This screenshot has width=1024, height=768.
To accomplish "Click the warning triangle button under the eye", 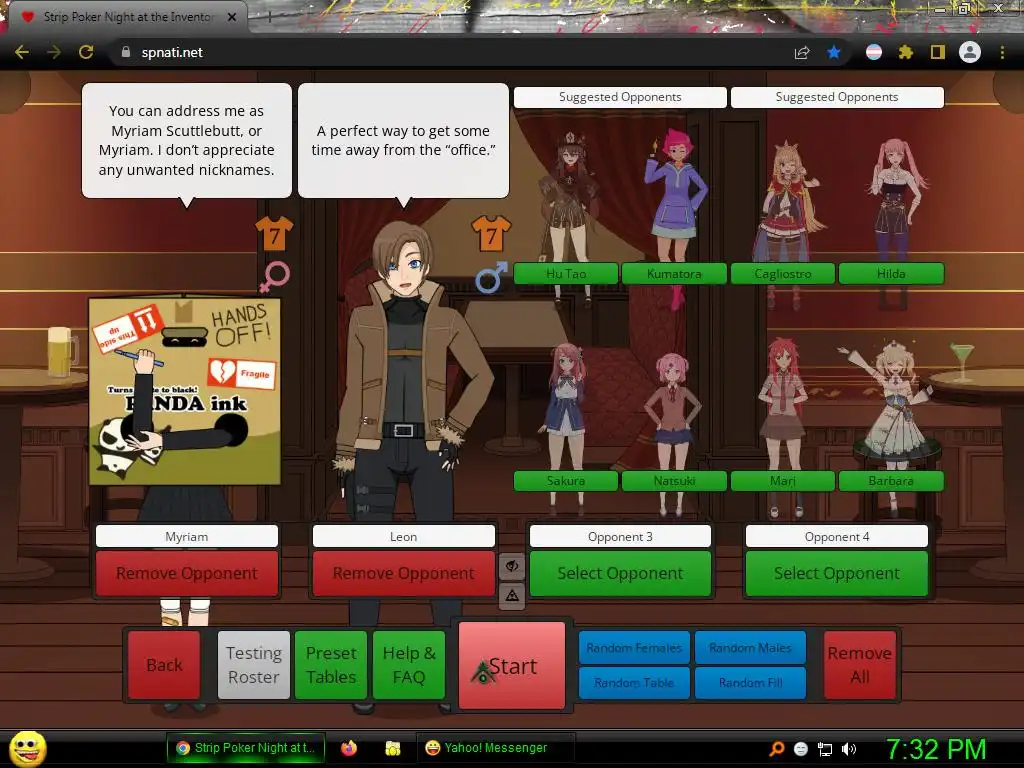I will (512, 595).
